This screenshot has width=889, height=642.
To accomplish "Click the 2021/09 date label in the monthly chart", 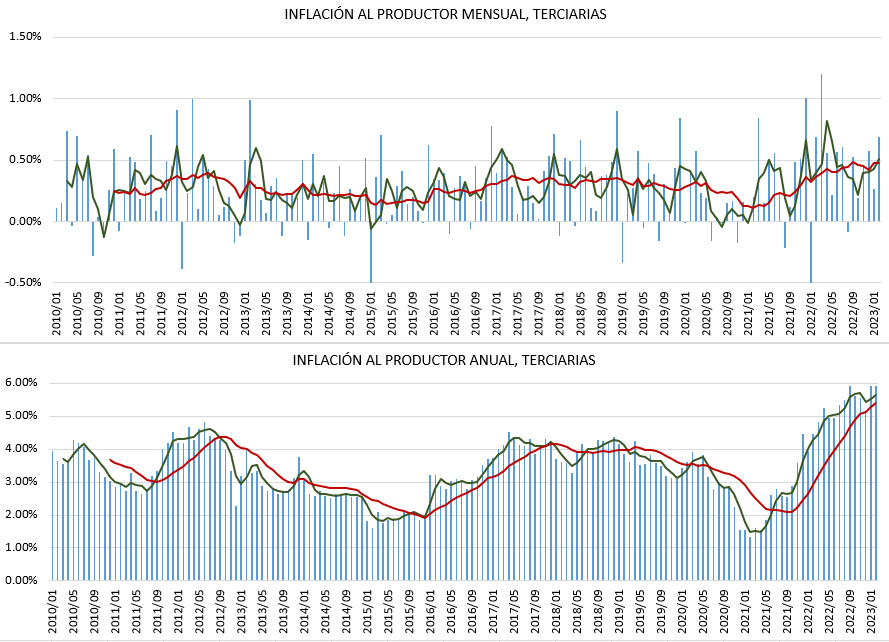I will [x=791, y=314].
